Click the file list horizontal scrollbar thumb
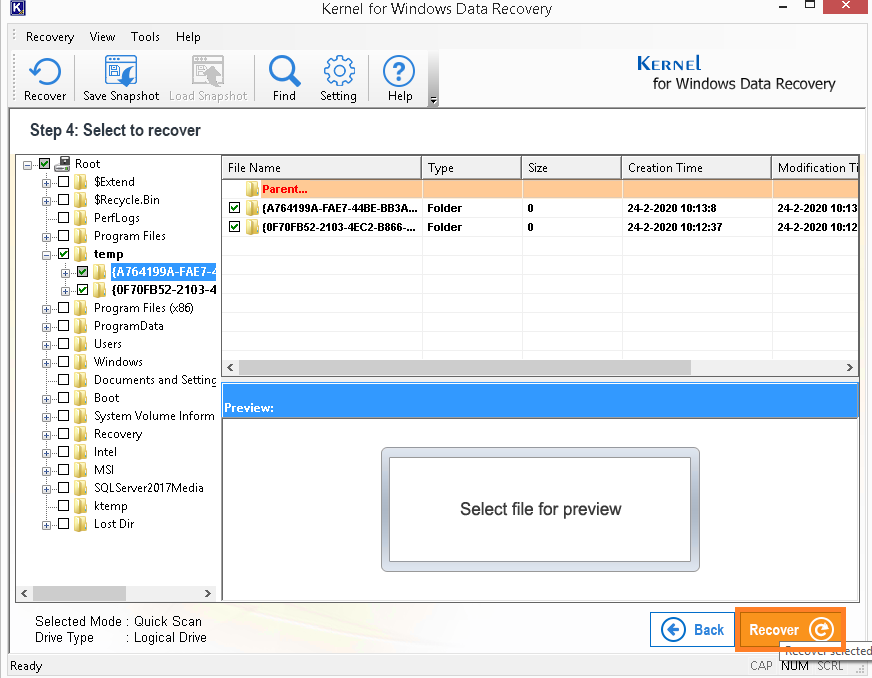This screenshot has height=678, width=872. [x=465, y=367]
